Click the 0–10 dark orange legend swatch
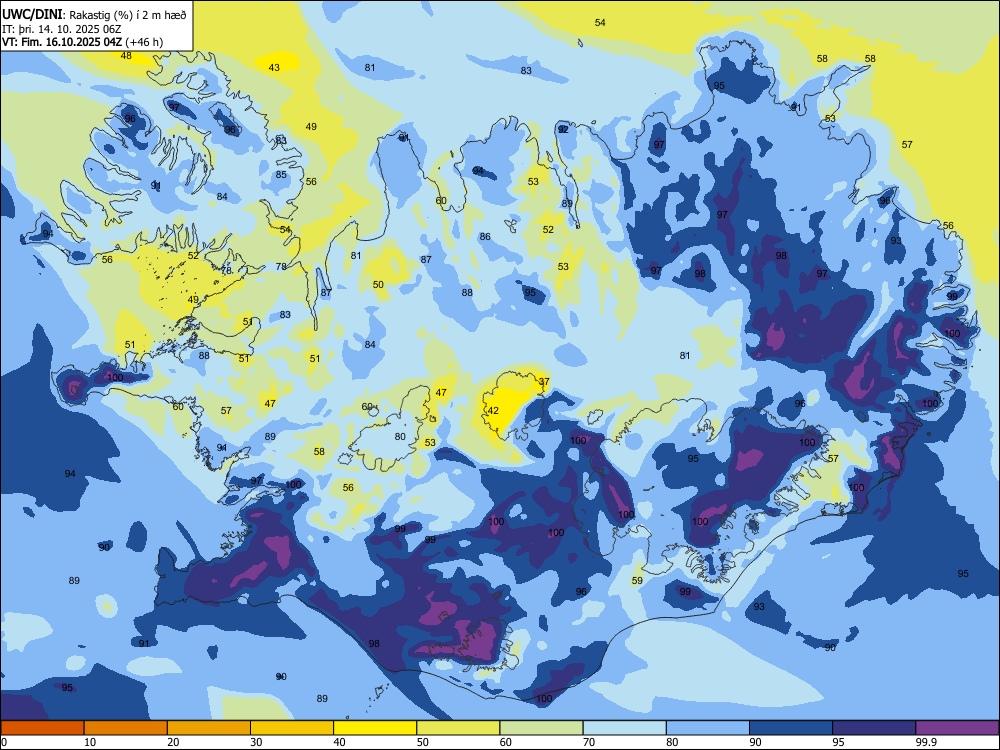1000x750 pixels. [x=42, y=728]
